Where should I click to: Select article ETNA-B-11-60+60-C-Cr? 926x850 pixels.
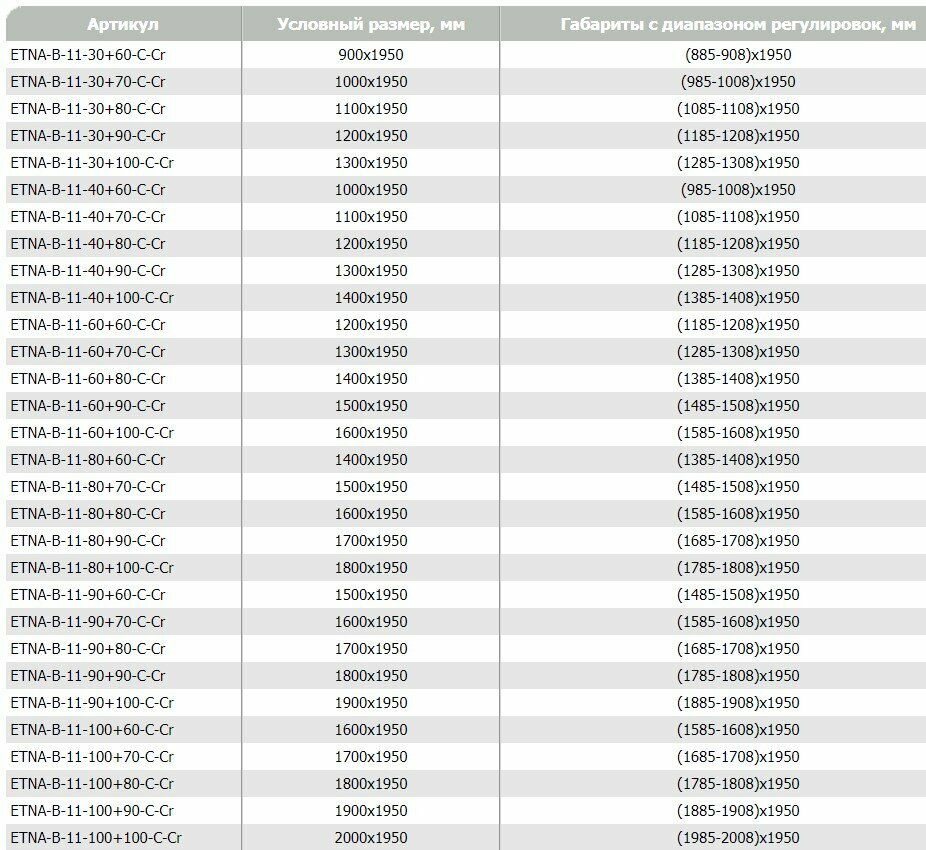[88, 325]
